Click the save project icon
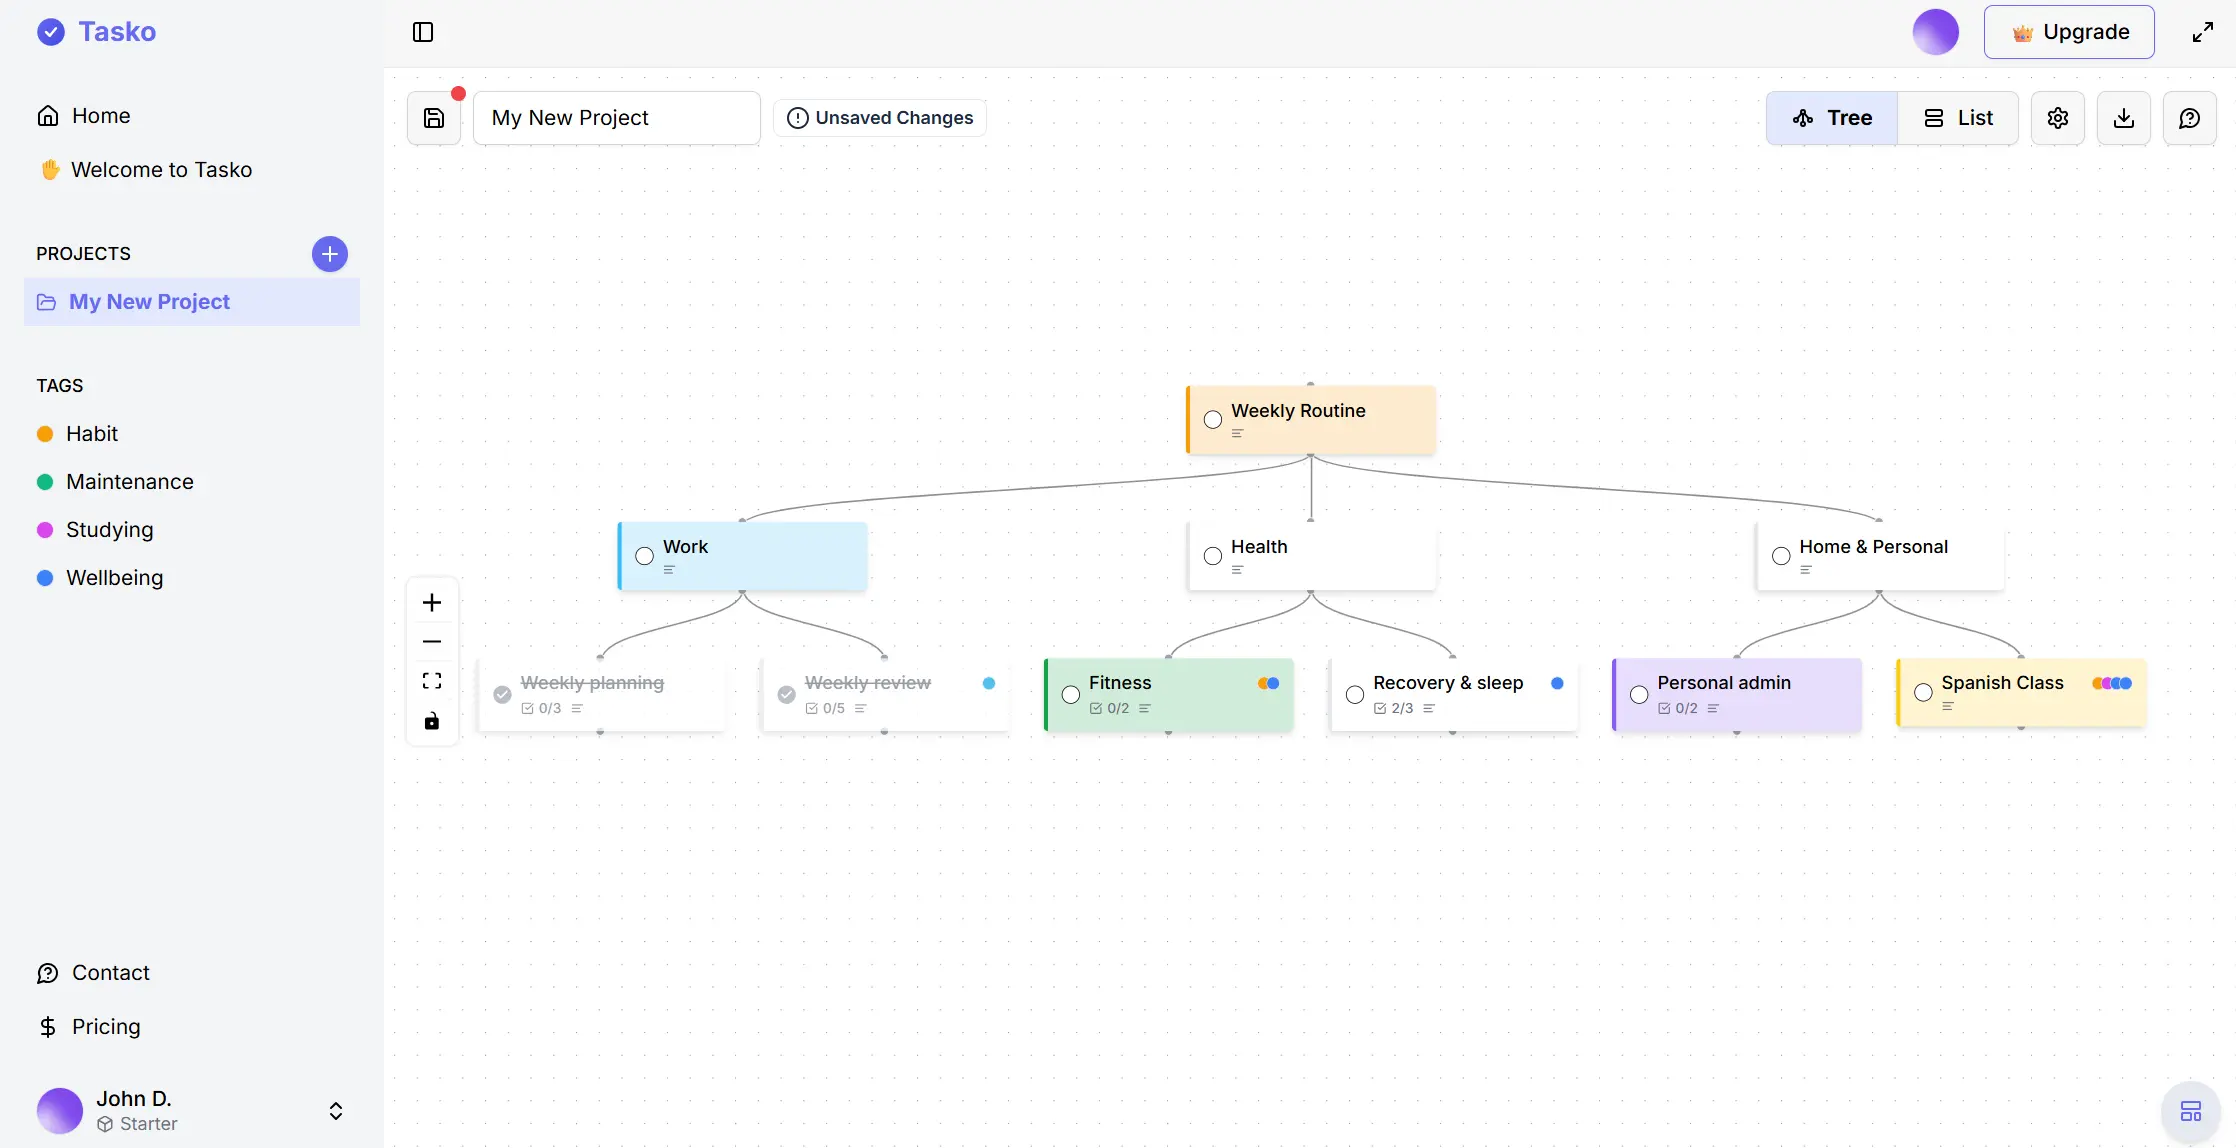 434,118
